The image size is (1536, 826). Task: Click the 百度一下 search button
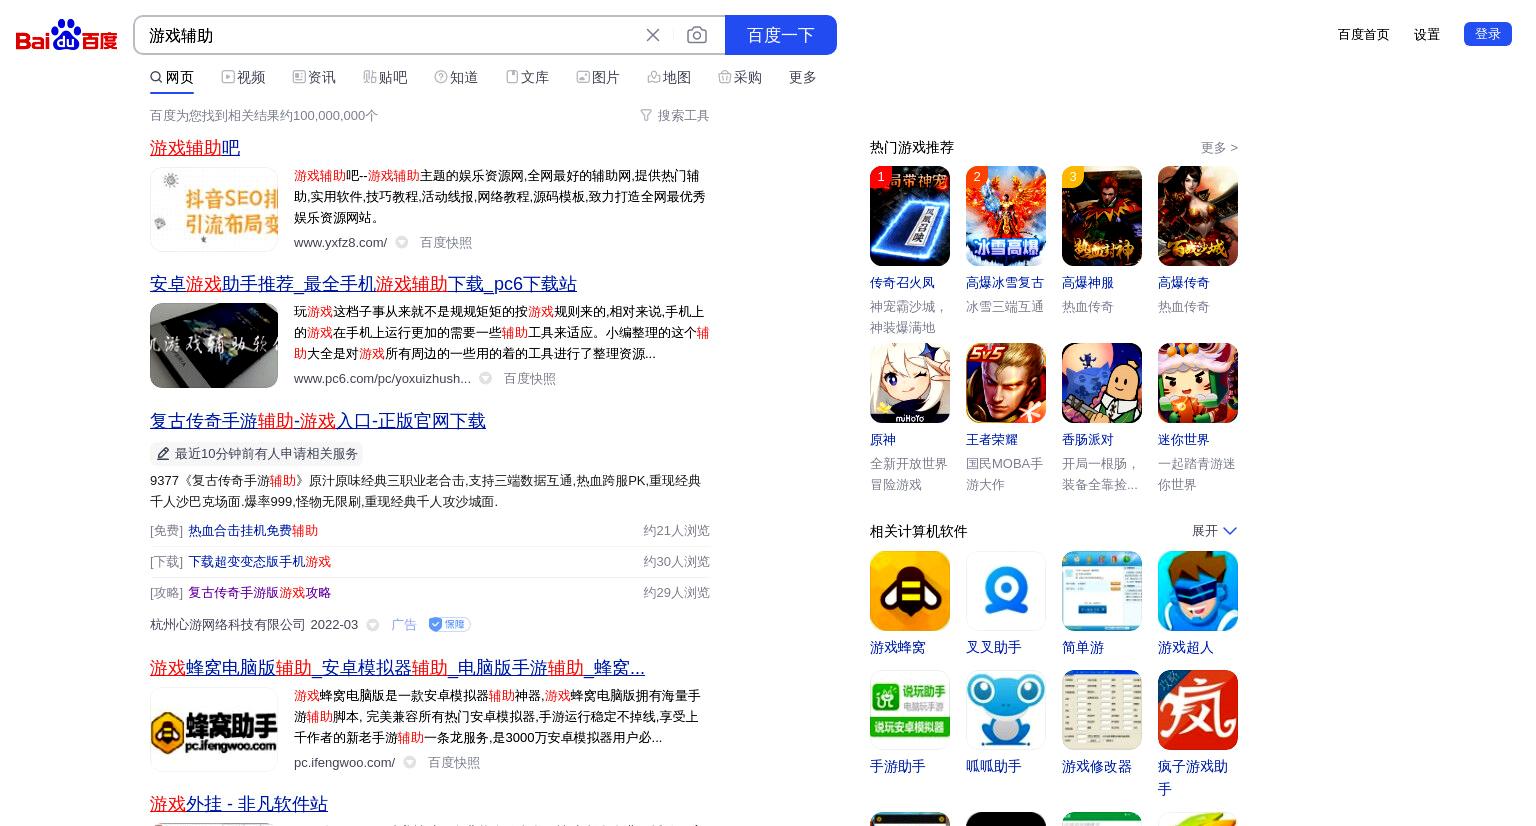pyautogui.click(x=781, y=35)
